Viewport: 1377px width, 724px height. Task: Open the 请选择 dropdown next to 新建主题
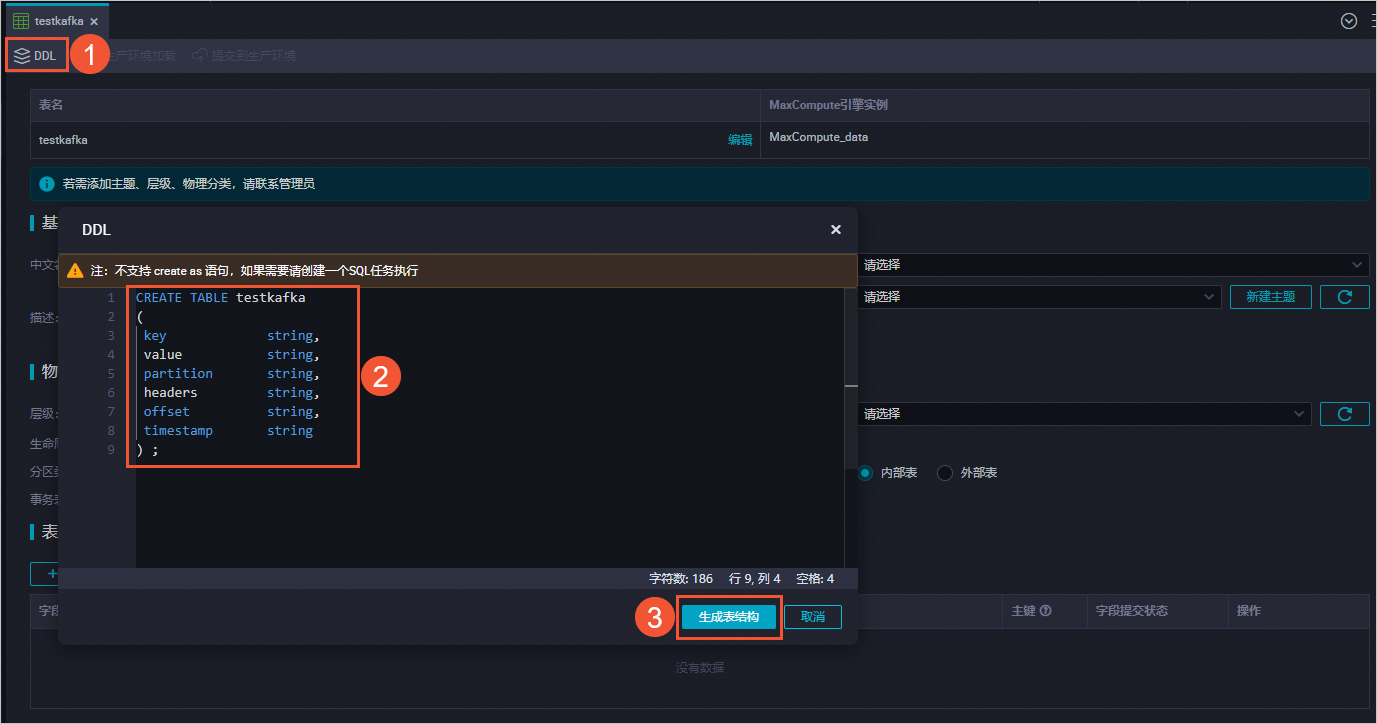(x=1039, y=297)
